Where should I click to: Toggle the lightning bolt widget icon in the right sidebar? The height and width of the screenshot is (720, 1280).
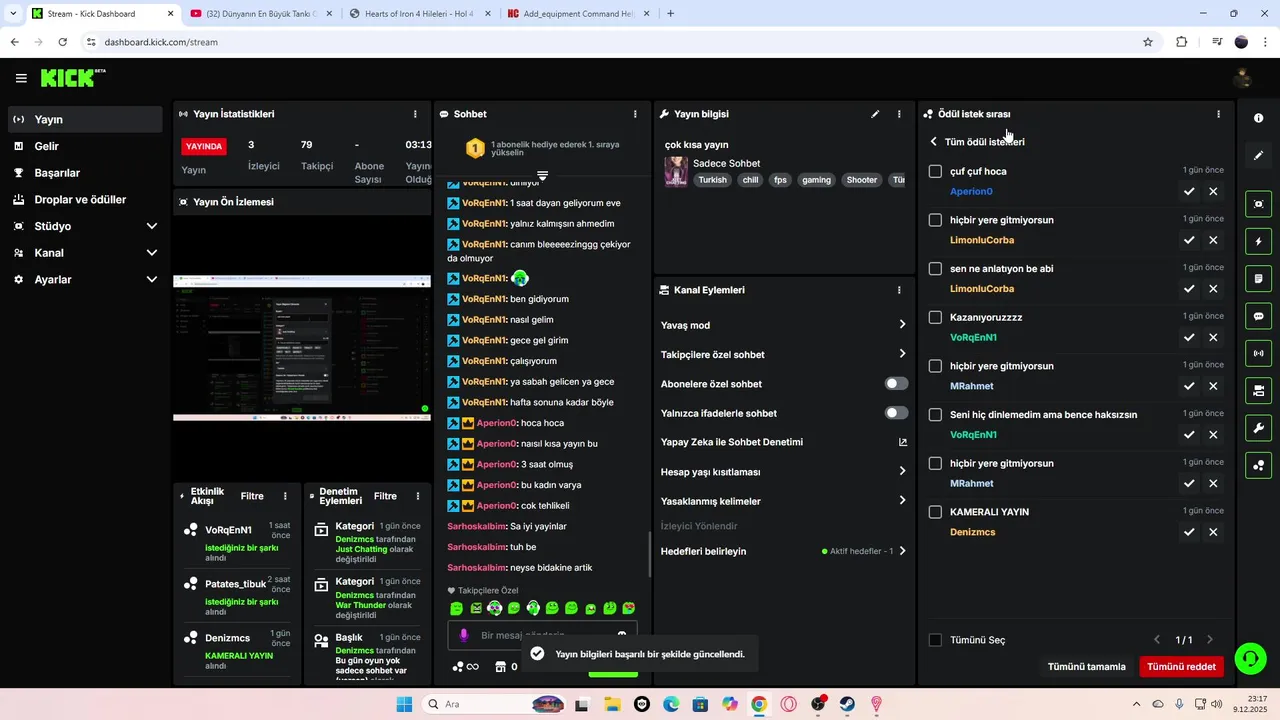pos(1258,241)
